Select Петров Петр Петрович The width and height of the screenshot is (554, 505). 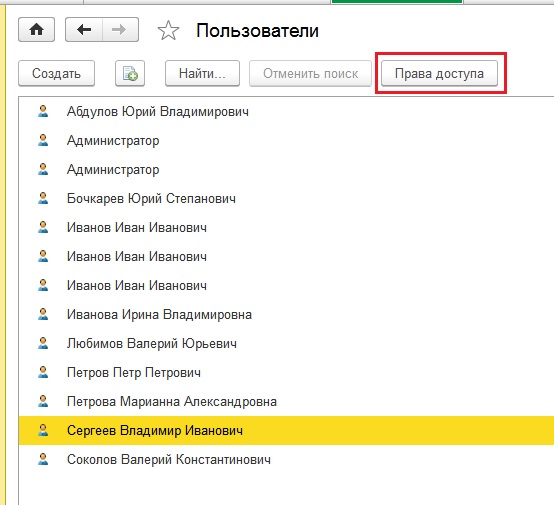(x=286, y=372)
